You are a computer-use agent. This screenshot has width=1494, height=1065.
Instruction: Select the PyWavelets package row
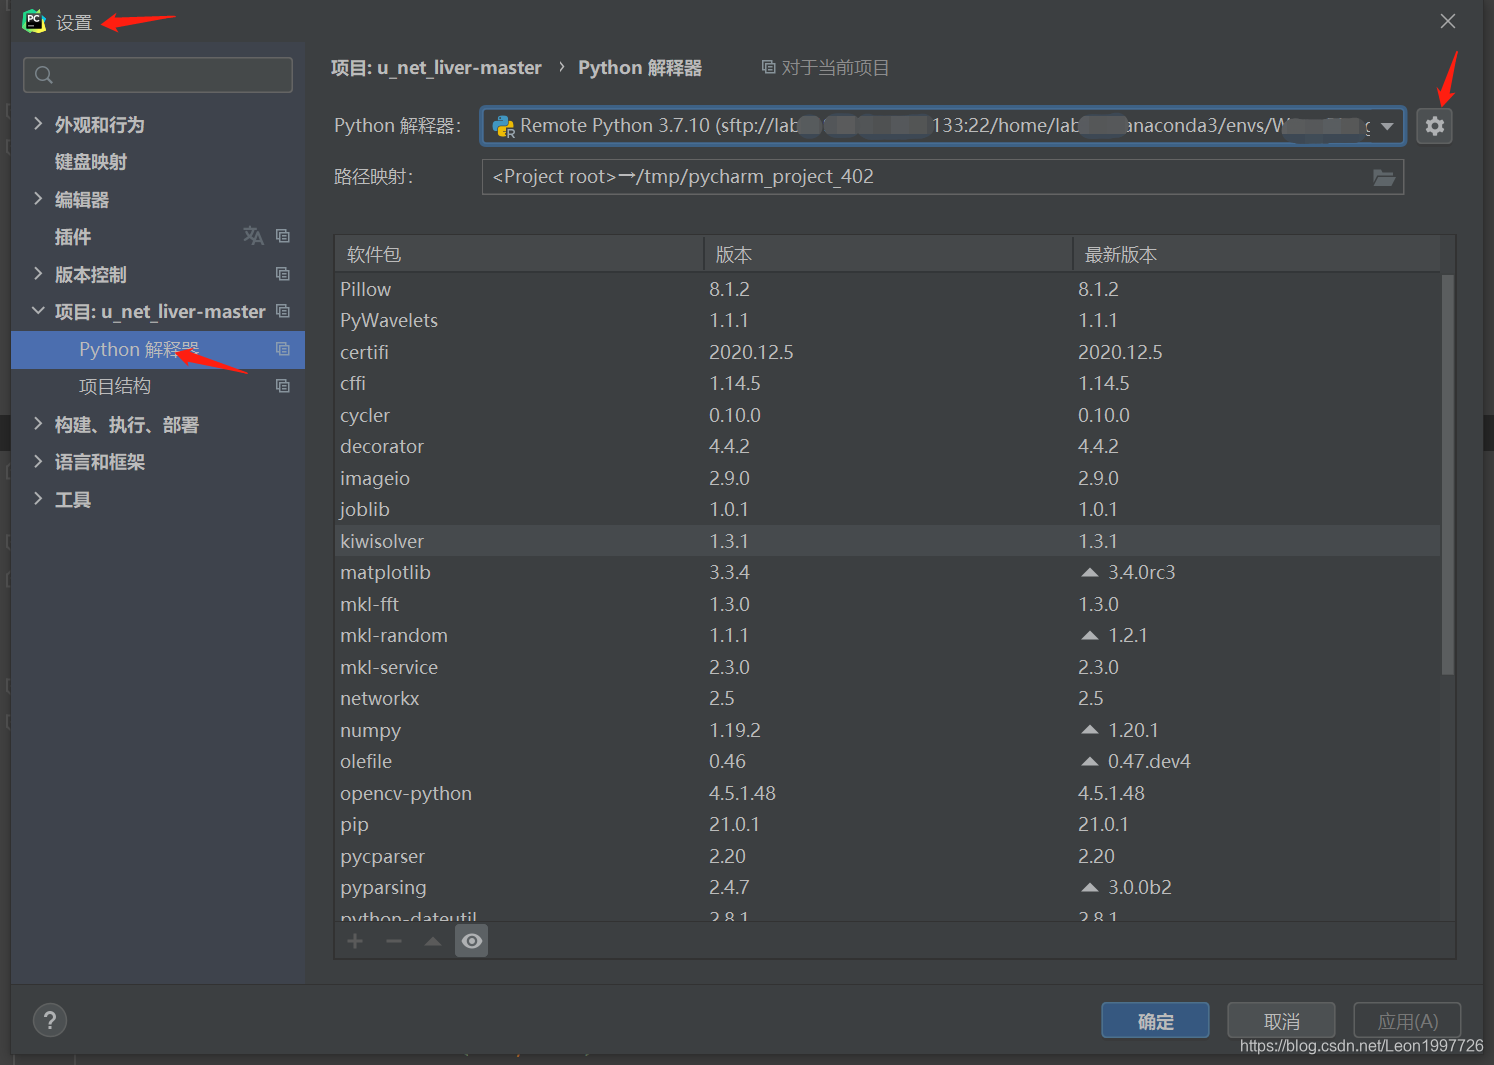(888, 320)
